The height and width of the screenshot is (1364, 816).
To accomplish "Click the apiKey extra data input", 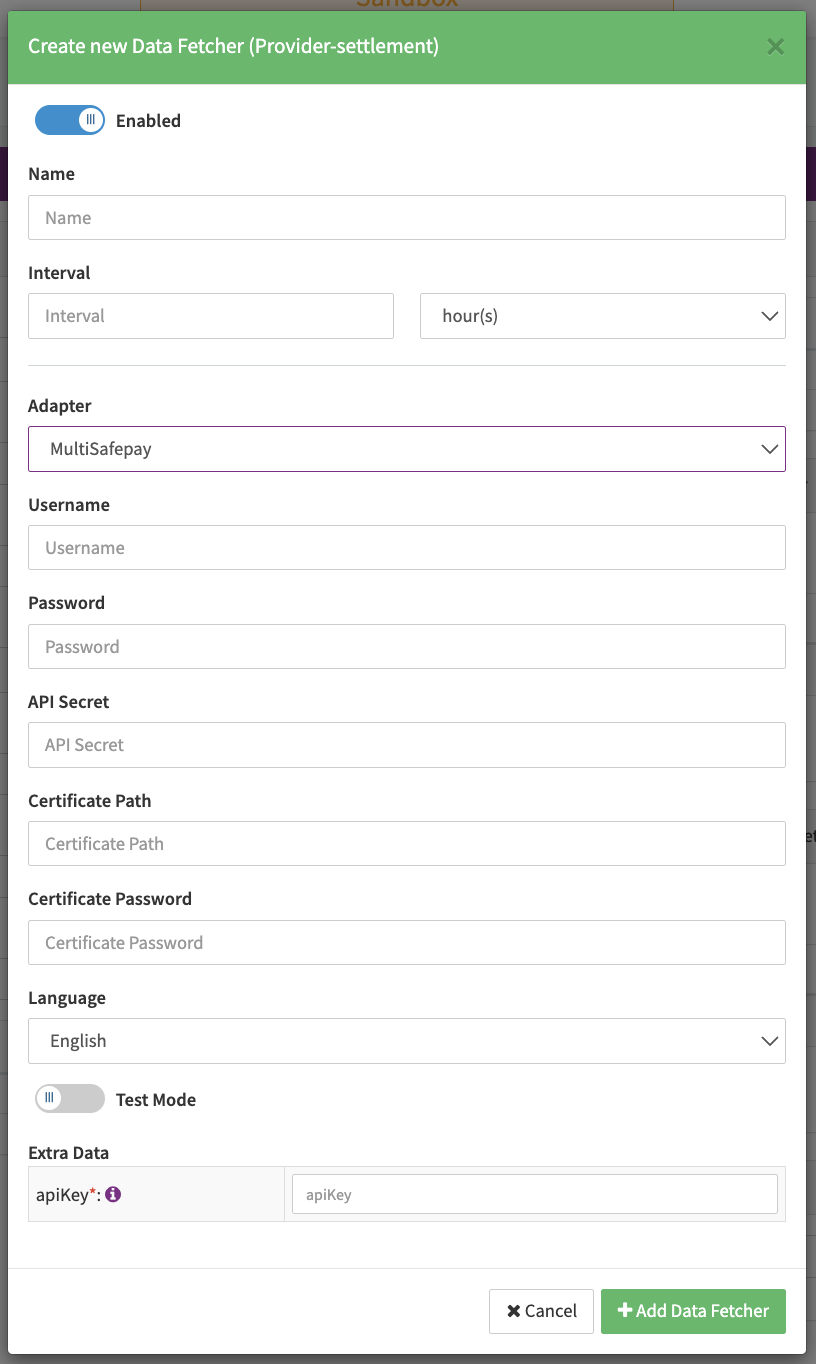I will click(534, 1194).
